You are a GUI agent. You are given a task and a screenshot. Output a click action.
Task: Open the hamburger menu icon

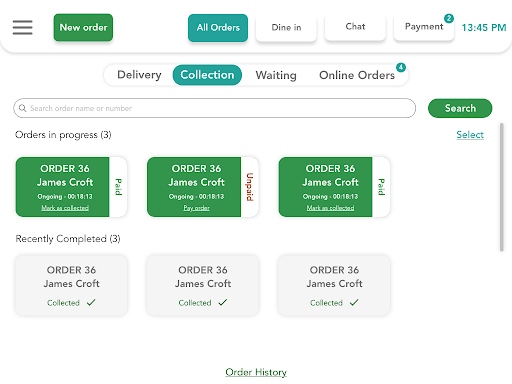23,27
